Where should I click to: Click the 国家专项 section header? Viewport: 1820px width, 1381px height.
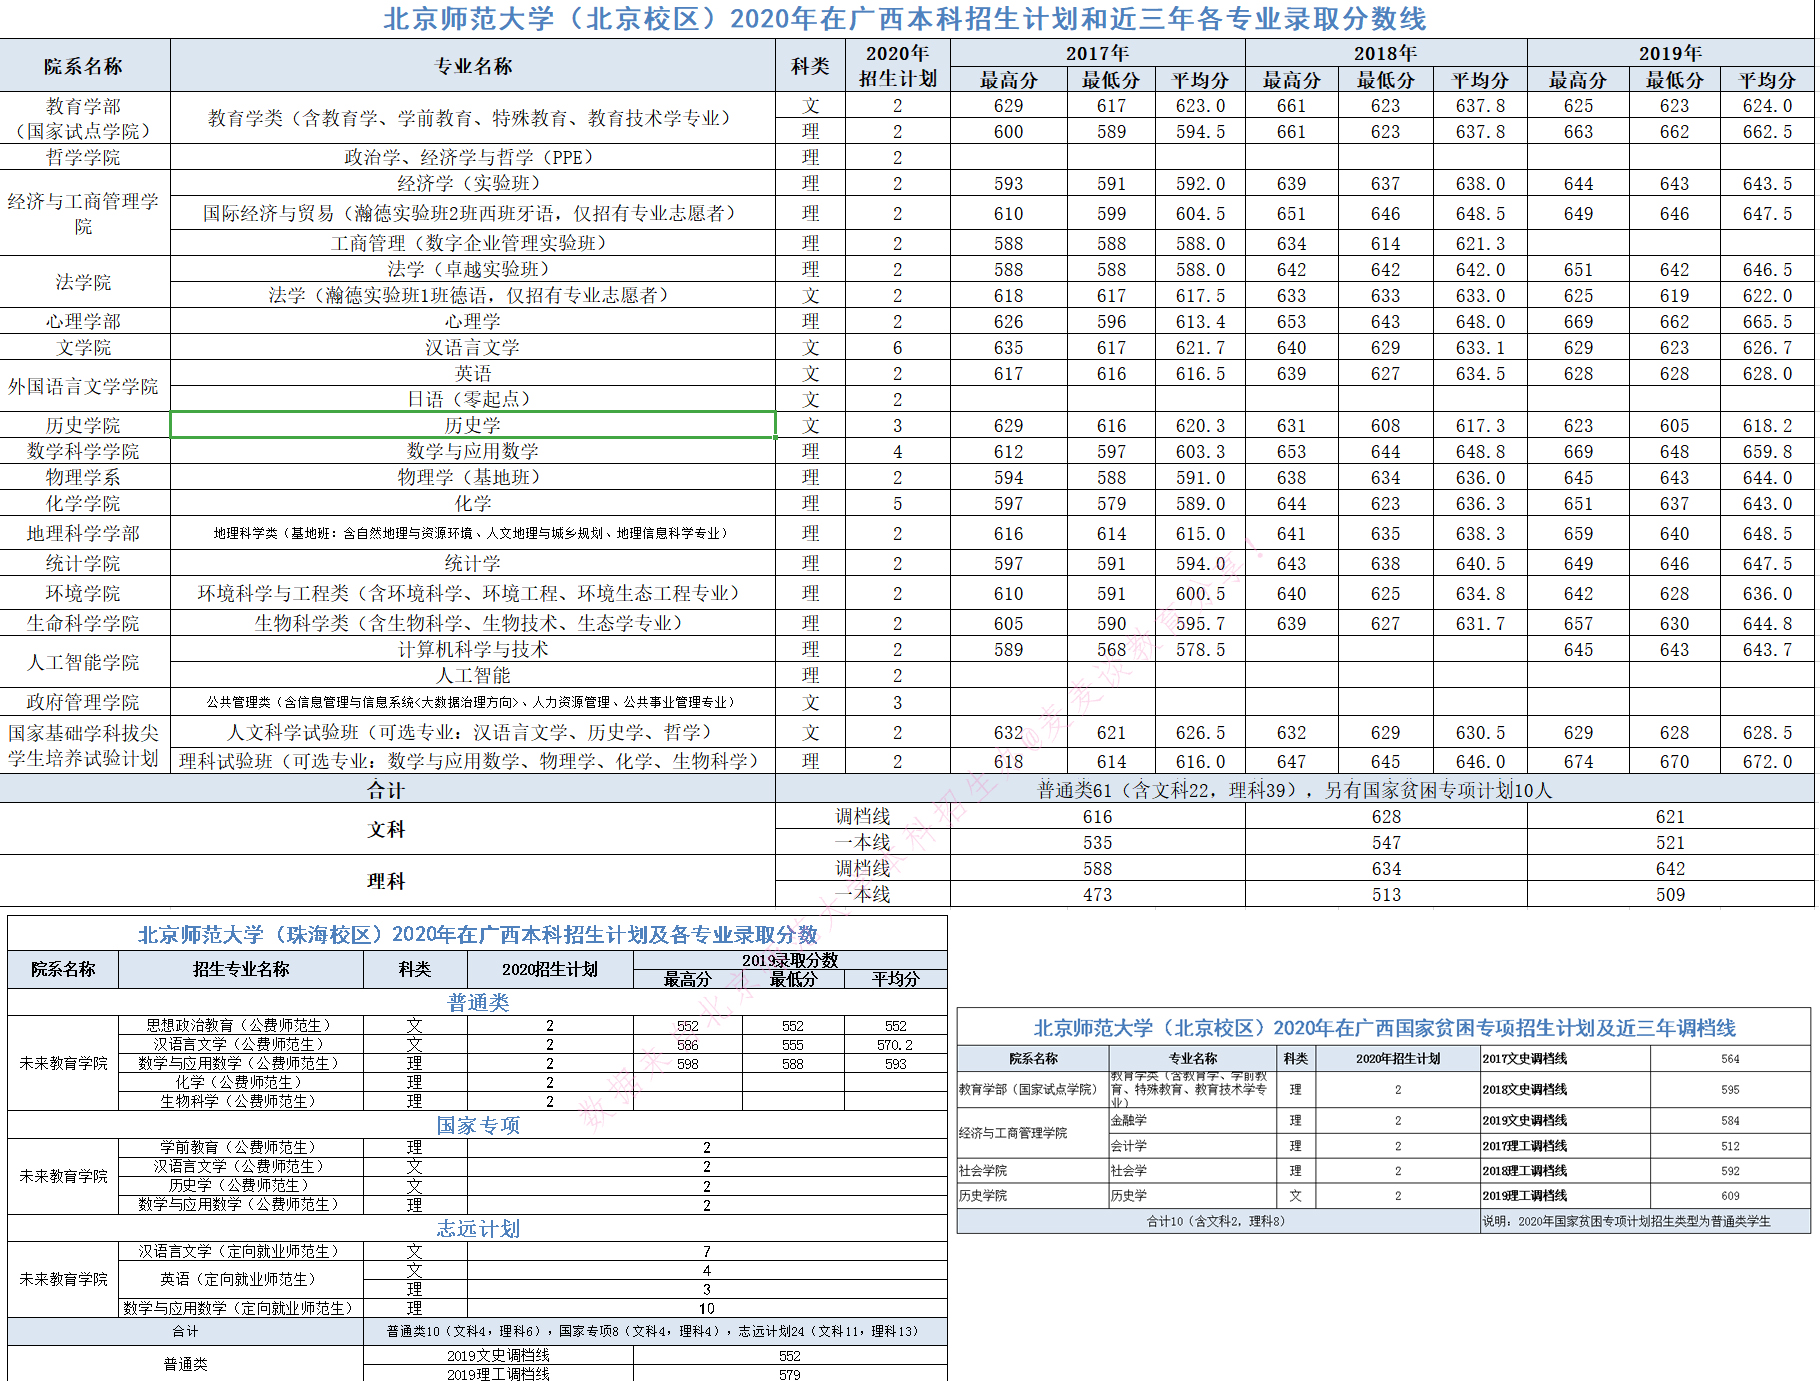pyautogui.click(x=477, y=1124)
